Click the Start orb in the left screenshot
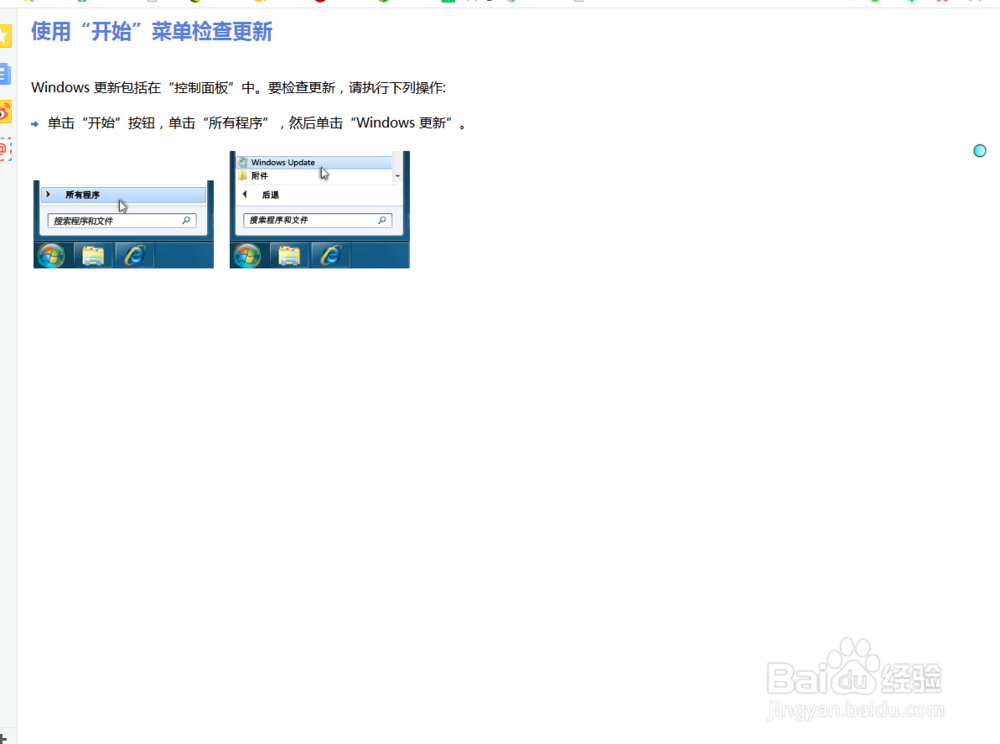1000x744 pixels. pyautogui.click(x=51, y=253)
